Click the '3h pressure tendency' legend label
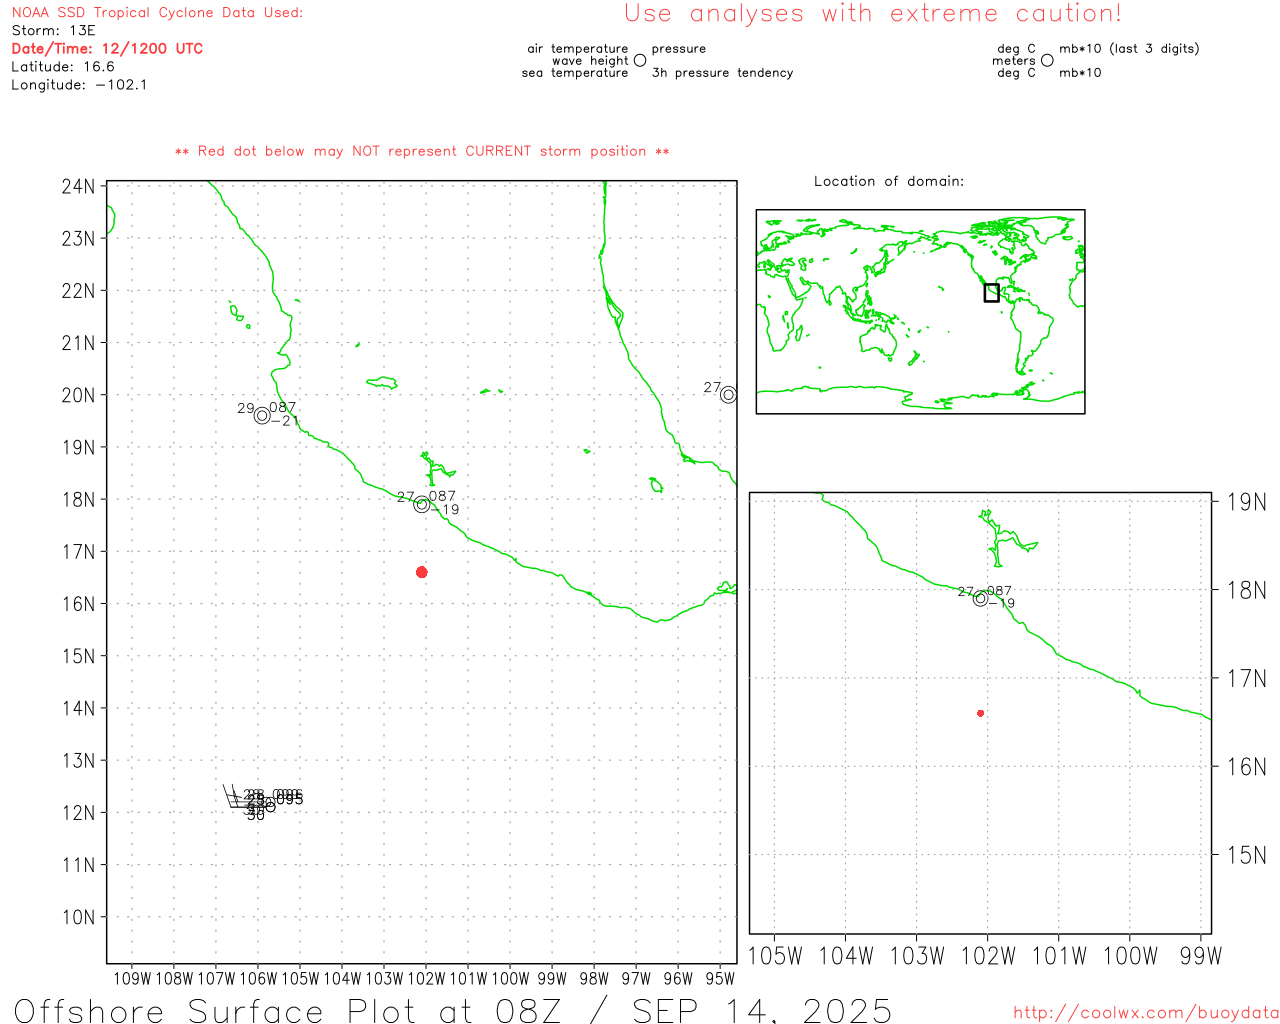 pos(722,73)
